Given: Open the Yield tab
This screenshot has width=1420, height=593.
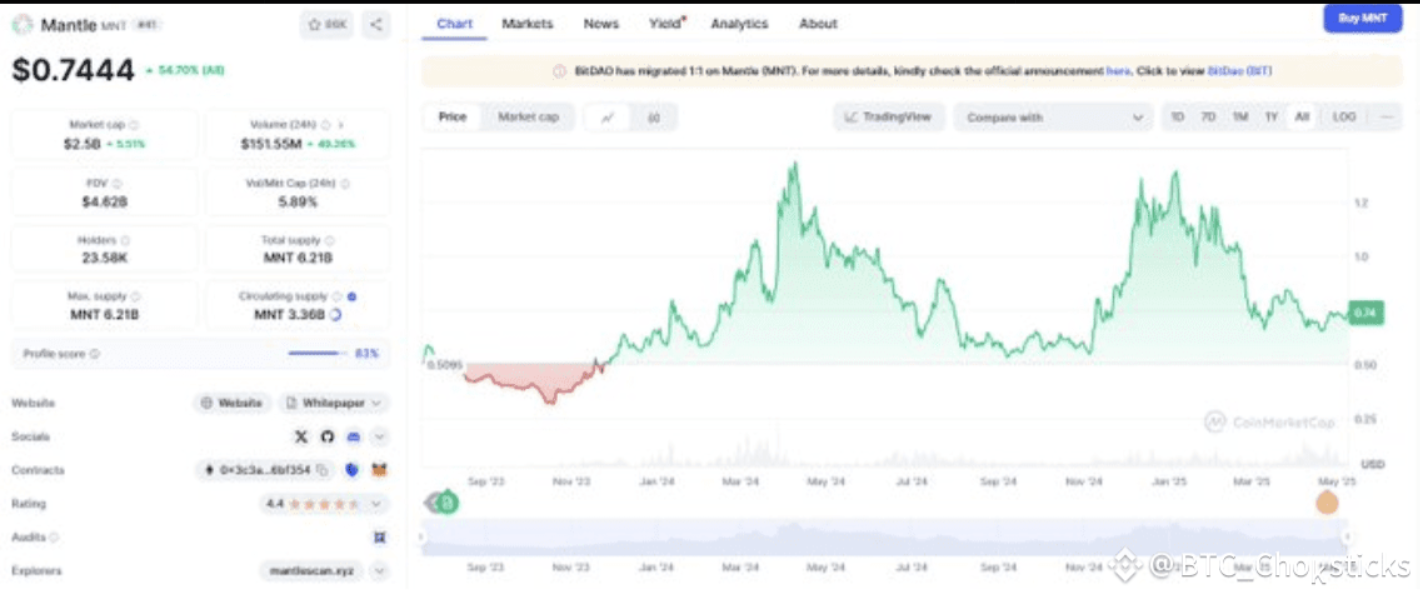Looking at the screenshot, I should click(x=666, y=24).
